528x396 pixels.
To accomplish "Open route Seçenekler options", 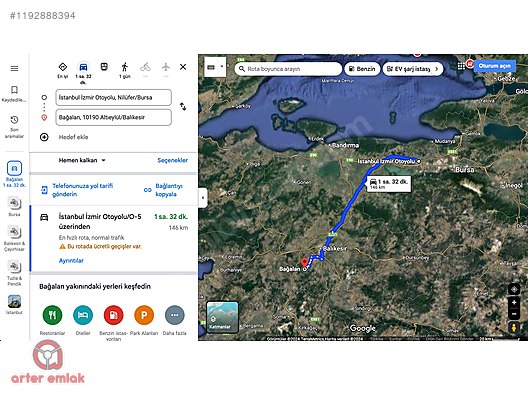I will pos(172,160).
